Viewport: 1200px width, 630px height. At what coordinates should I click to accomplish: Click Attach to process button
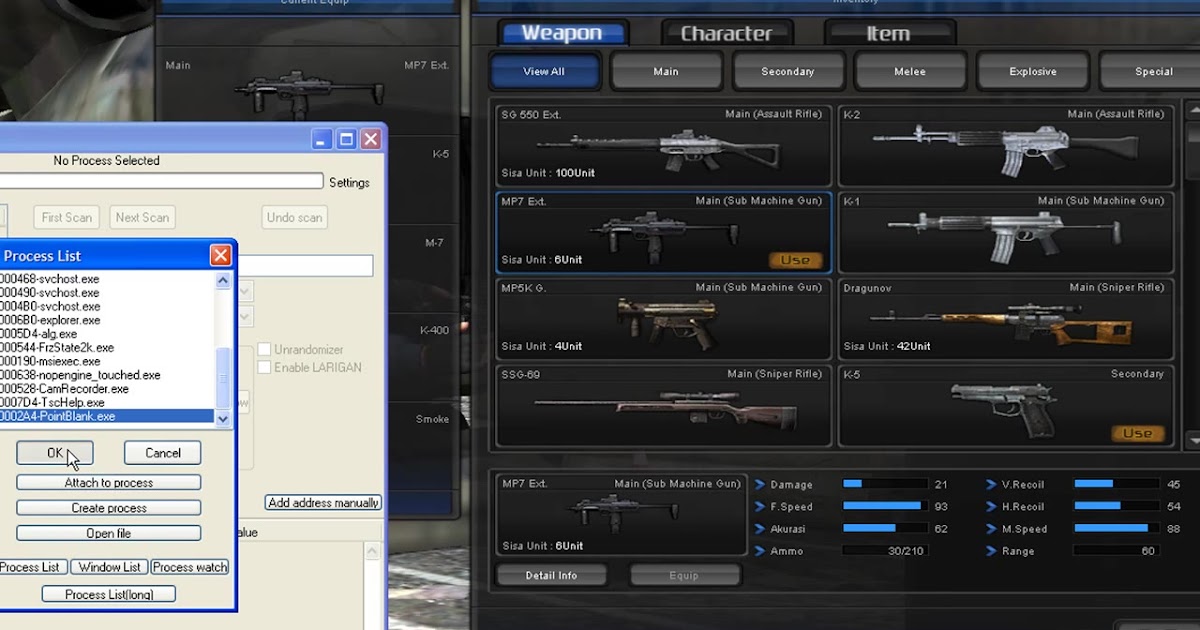point(109,483)
